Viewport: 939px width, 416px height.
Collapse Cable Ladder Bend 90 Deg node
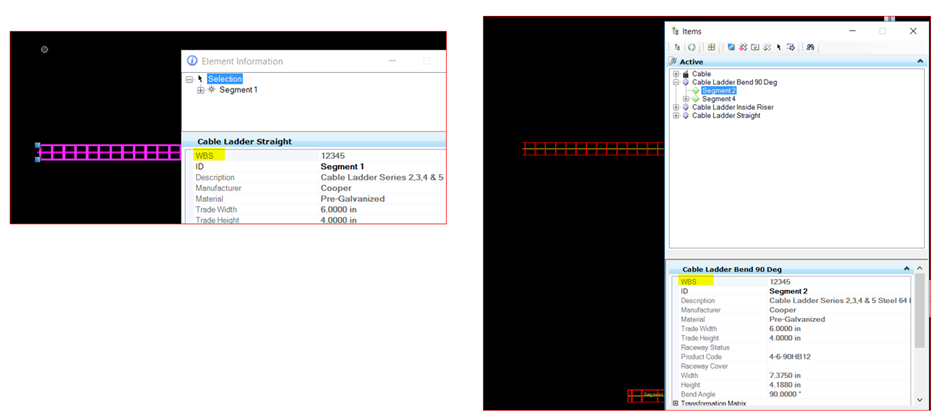(x=676, y=82)
